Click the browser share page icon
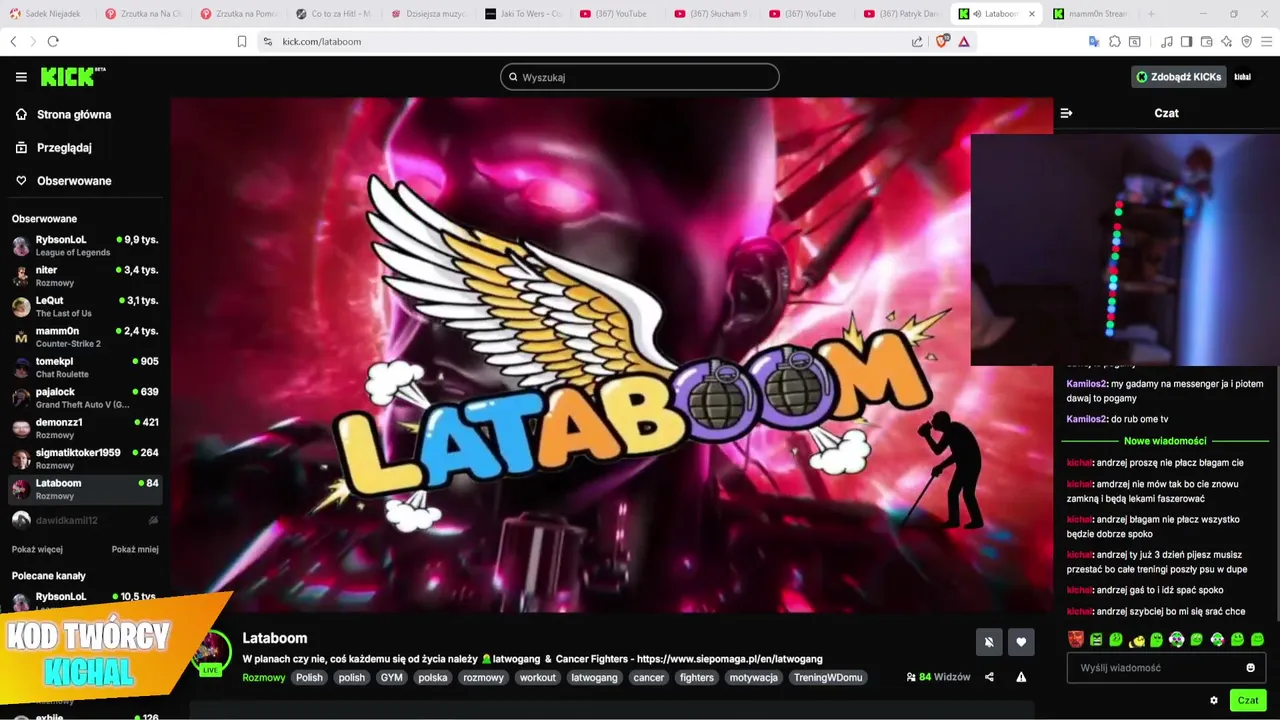Image resolution: width=1280 pixels, height=720 pixels. pos(917,41)
